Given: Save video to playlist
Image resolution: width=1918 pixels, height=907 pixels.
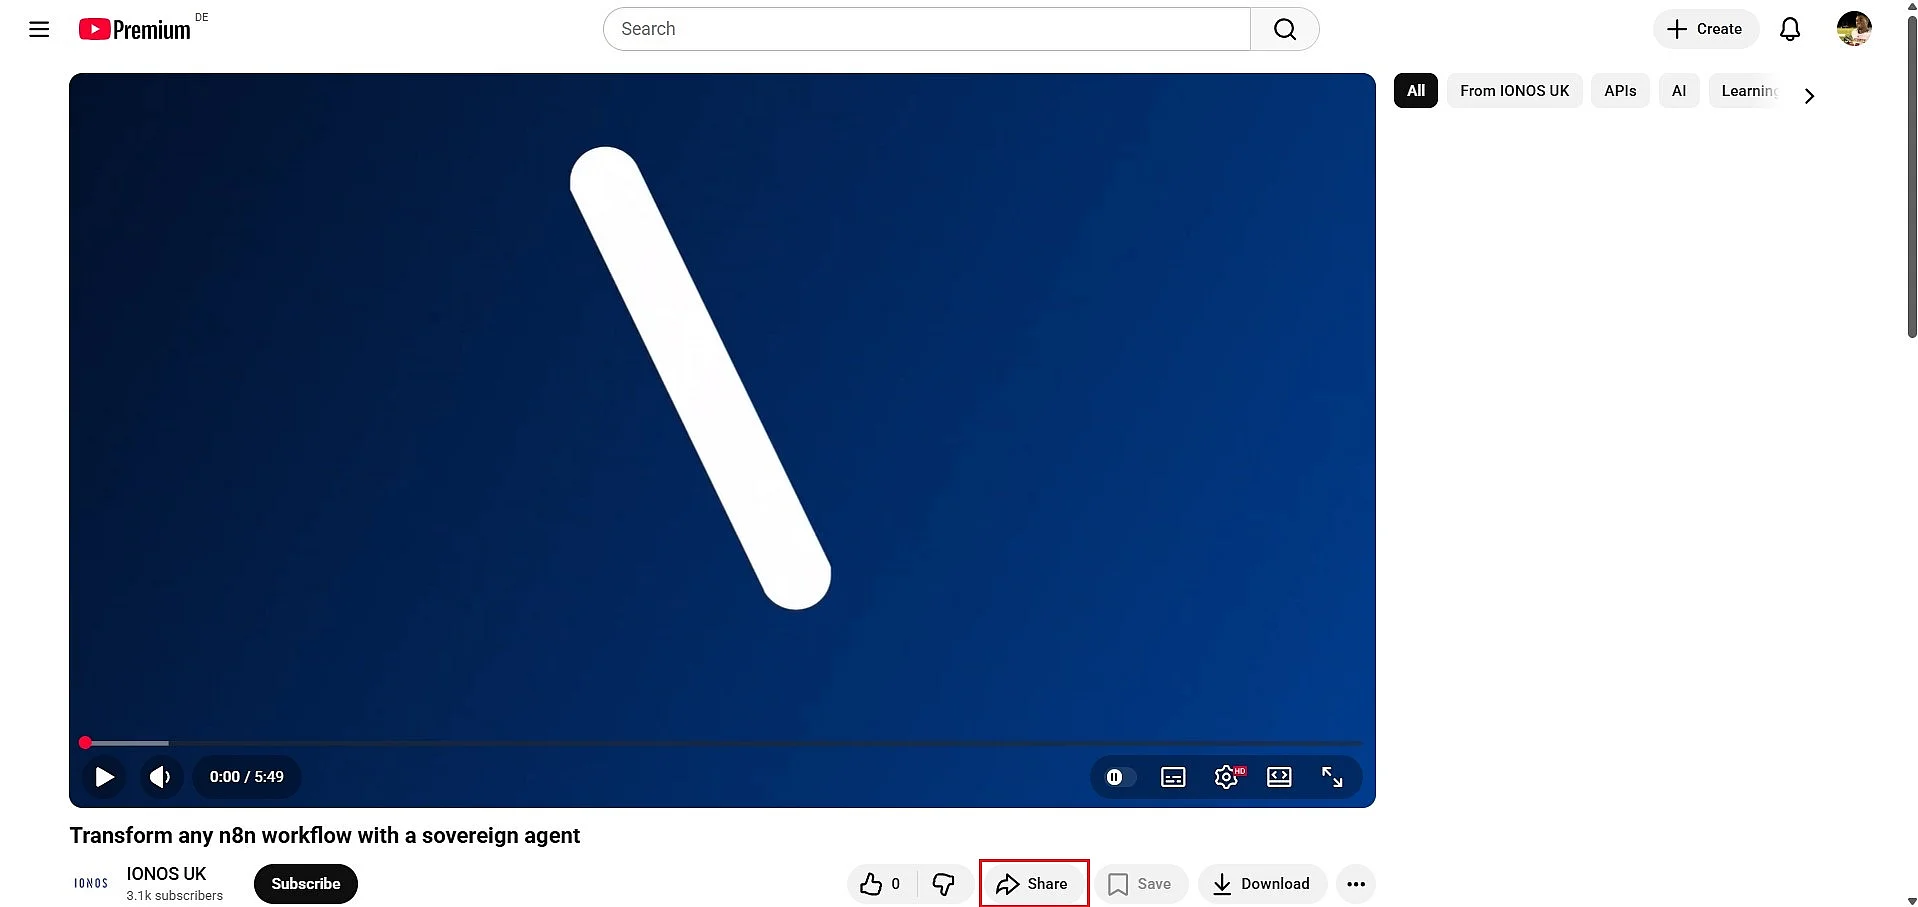Looking at the screenshot, I should click(1140, 884).
